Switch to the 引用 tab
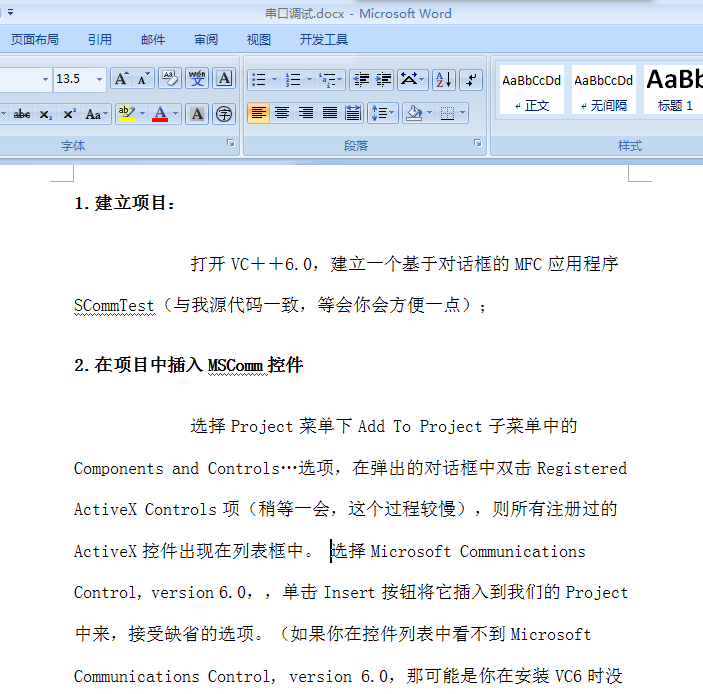703x694 pixels. 100,40
